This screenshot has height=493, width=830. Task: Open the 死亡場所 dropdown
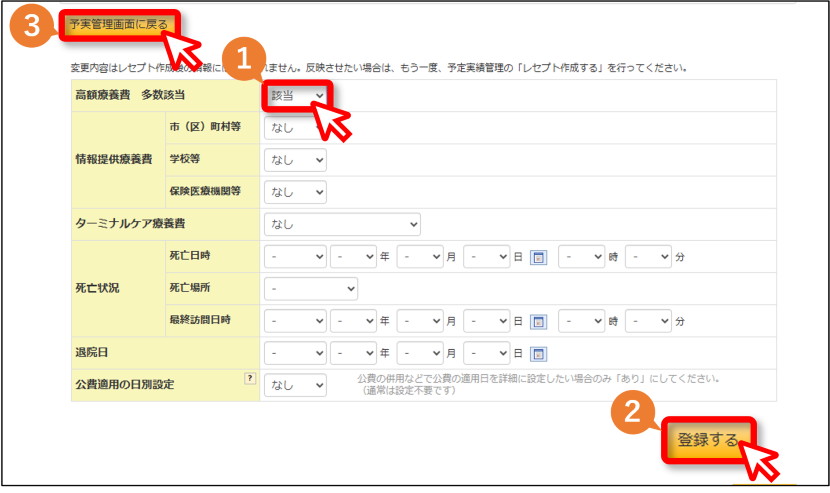[311, 289]
